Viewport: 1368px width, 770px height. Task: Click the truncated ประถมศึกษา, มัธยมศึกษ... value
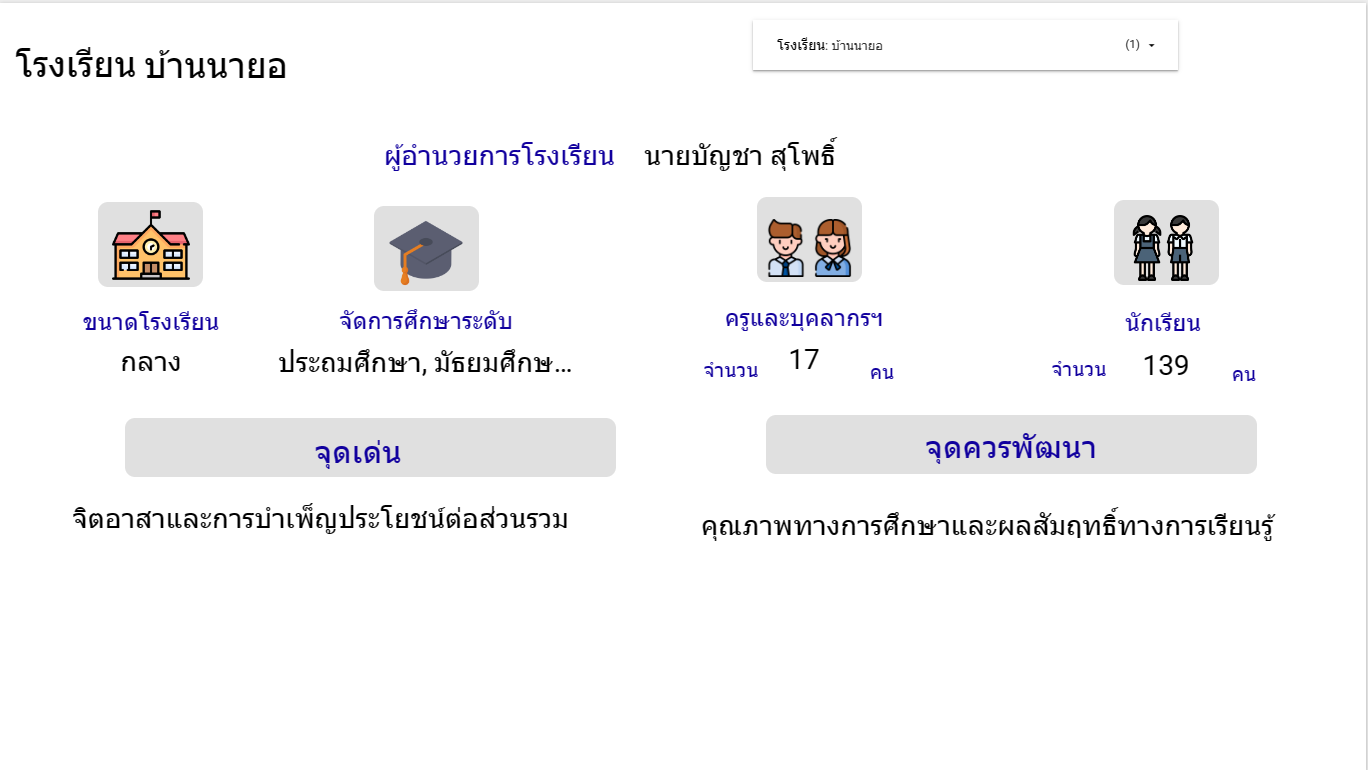point(425,362)
